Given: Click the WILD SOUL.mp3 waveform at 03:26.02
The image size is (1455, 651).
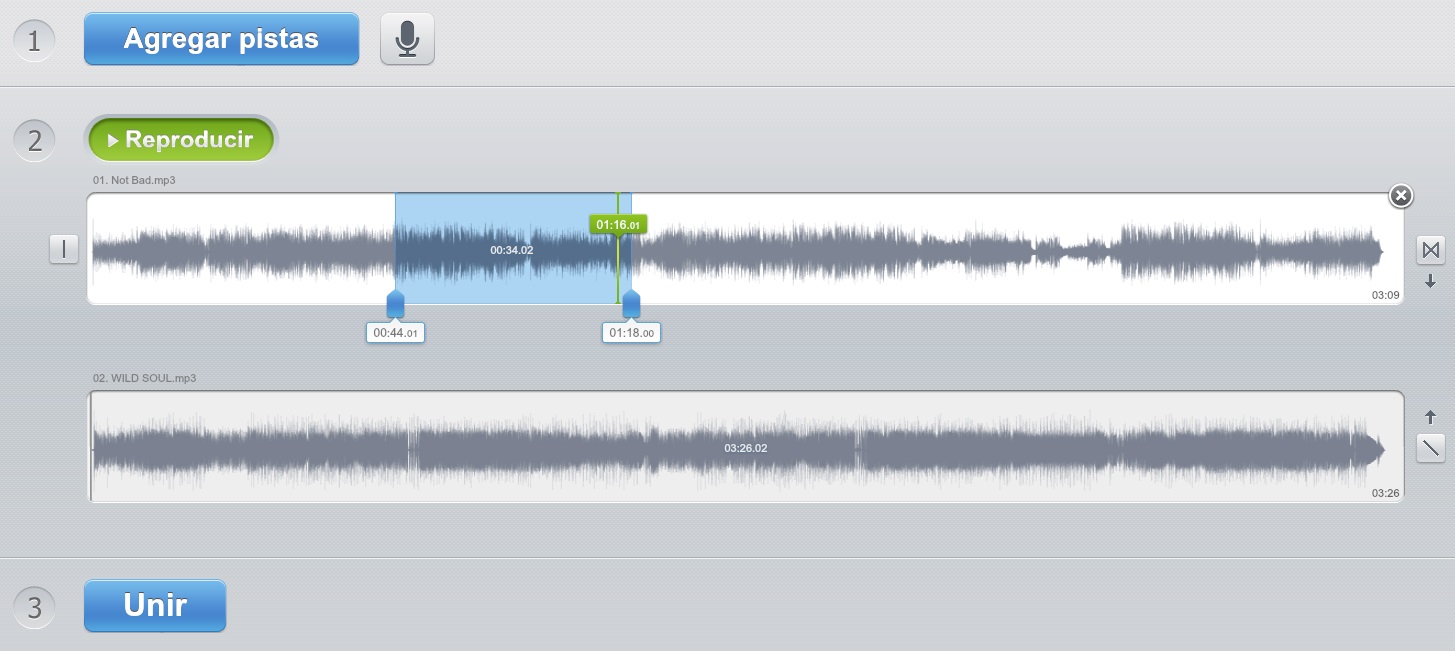Looking at the screenshot, I should click(x=745, y=447).
